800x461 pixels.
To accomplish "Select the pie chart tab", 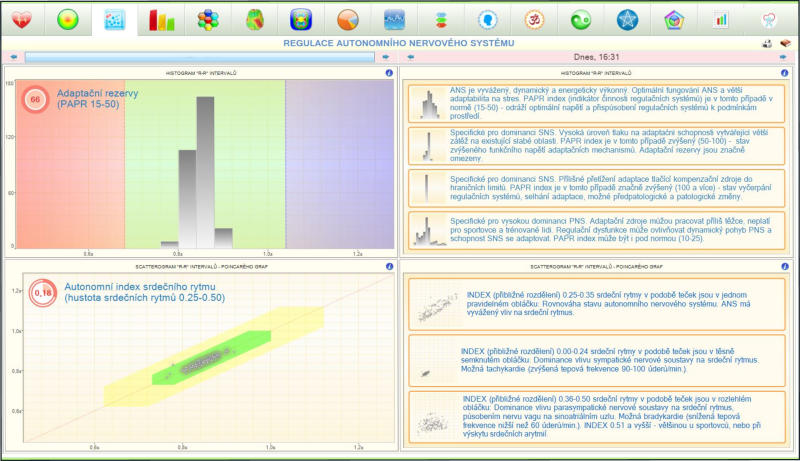I will tap(347, 19).
